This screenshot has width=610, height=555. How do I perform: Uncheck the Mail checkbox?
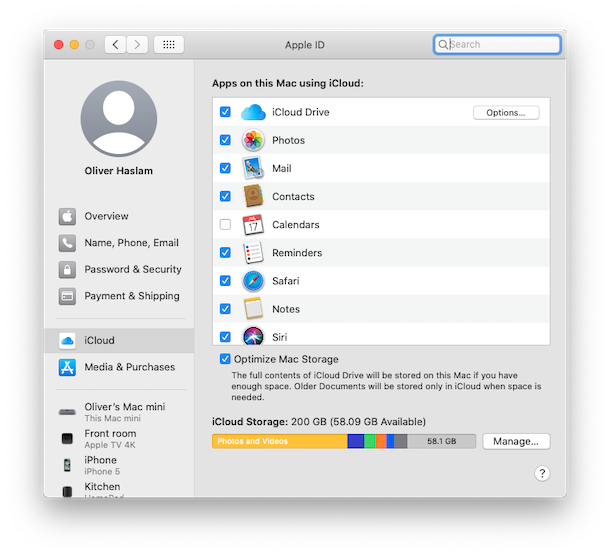click(225, 169)
